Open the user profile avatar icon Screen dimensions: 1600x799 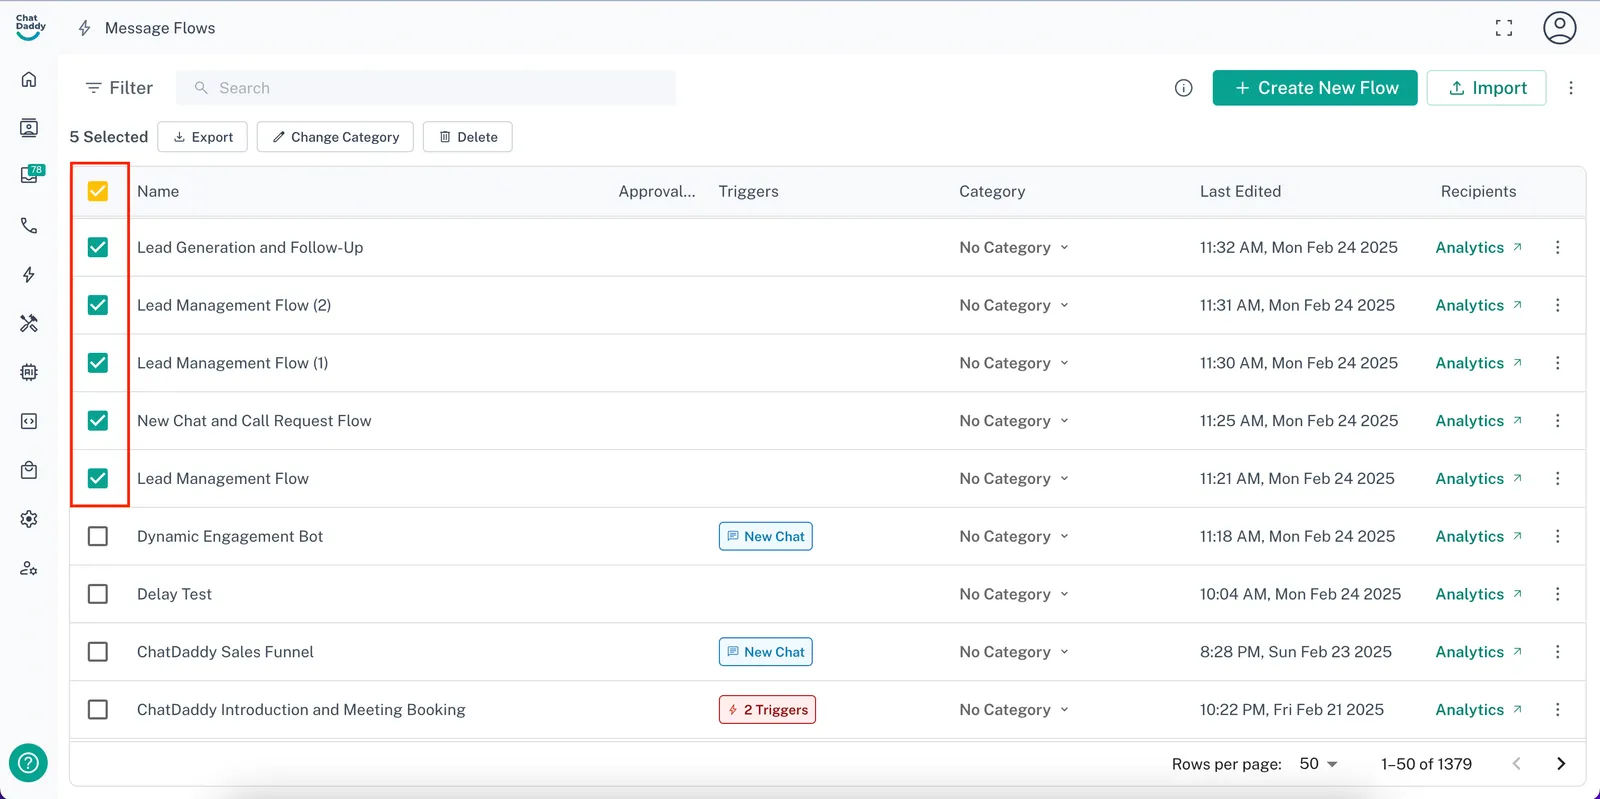pos(1559,28)
